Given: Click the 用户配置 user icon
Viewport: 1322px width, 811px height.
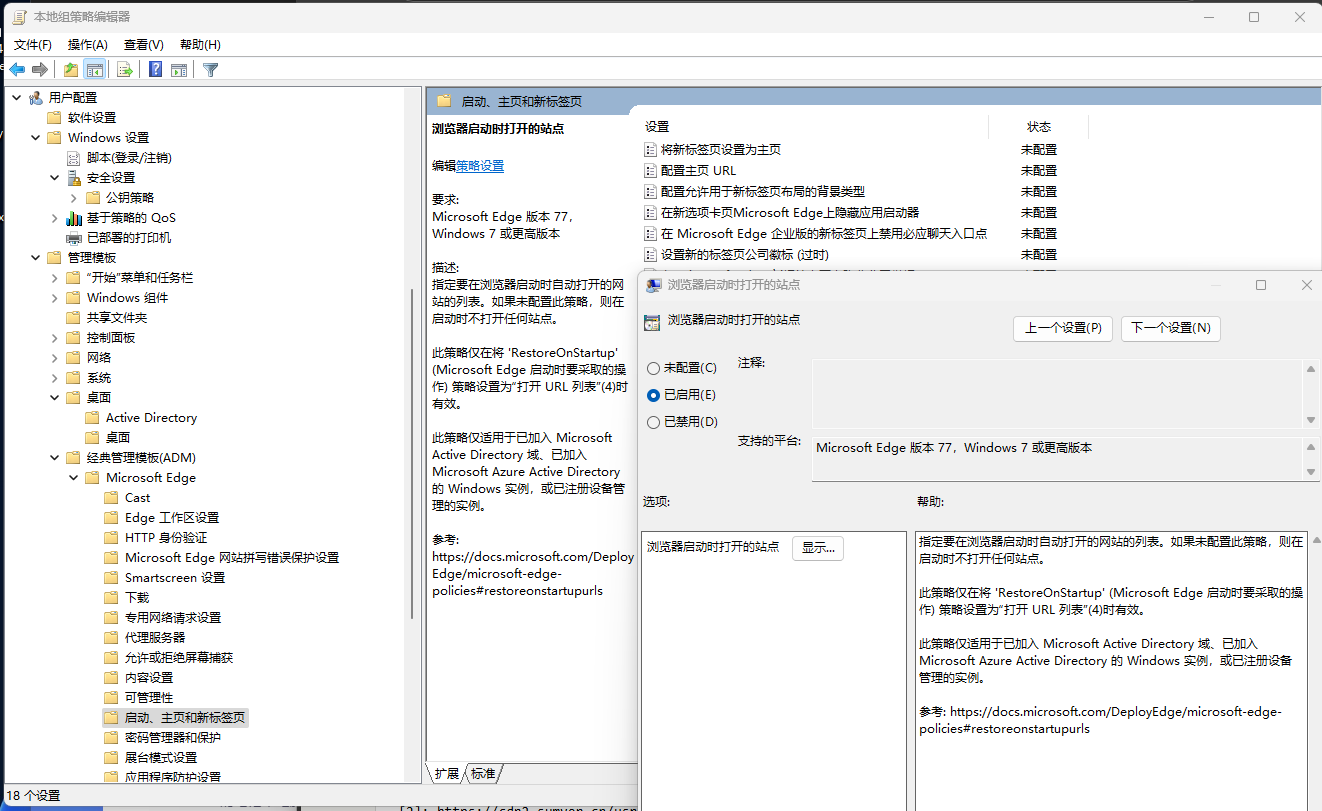Looking at the screenshot, I should 35,98.
